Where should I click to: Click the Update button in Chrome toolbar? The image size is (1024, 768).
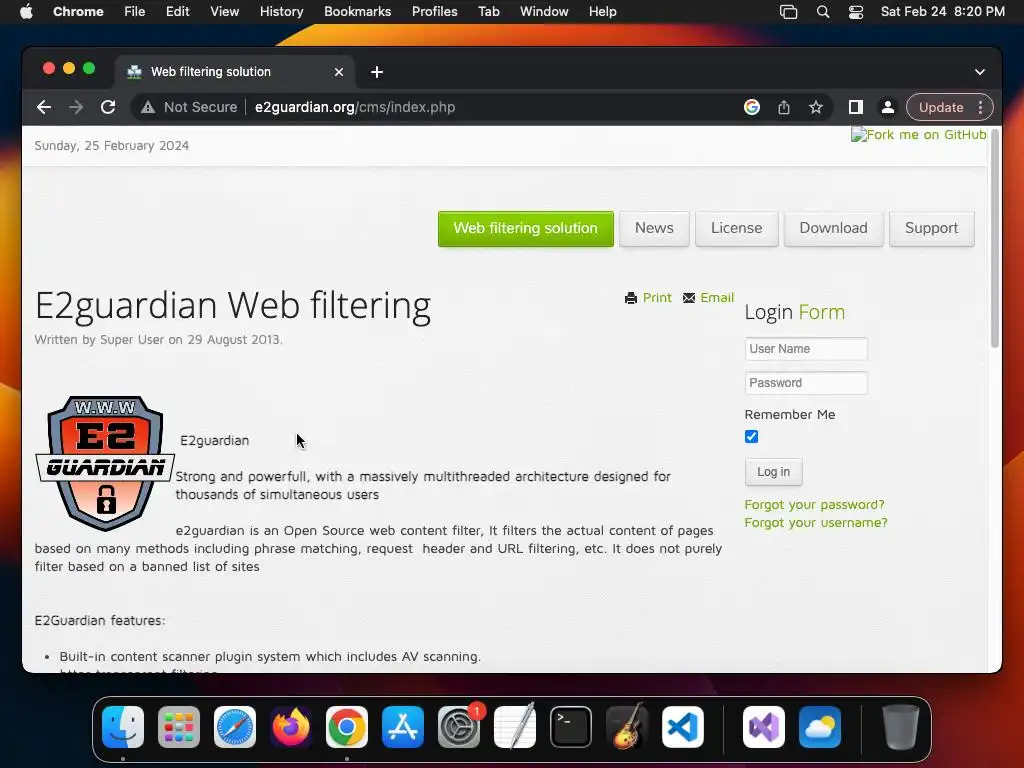pos(940,107)
